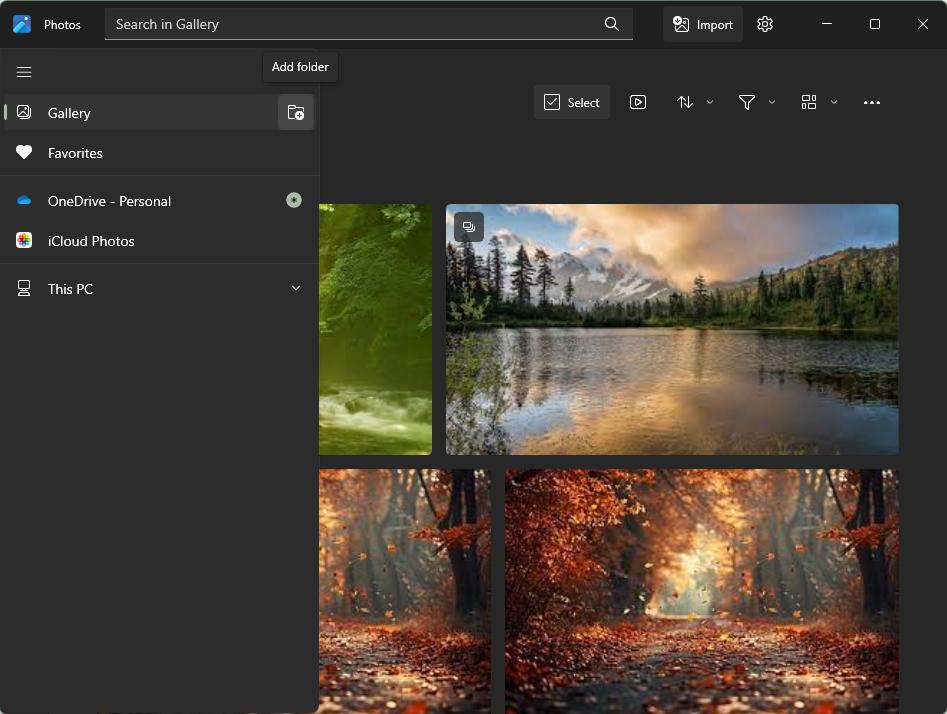The image size is (947, 714).
Task: Open Photos settings gear
Action: [x=765, y=24]
